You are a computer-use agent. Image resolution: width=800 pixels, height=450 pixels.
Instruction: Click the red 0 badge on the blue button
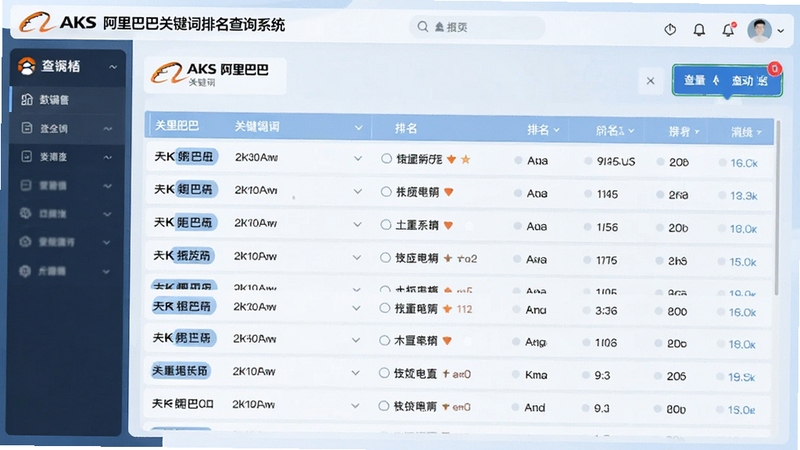click(x=774, y=68)
